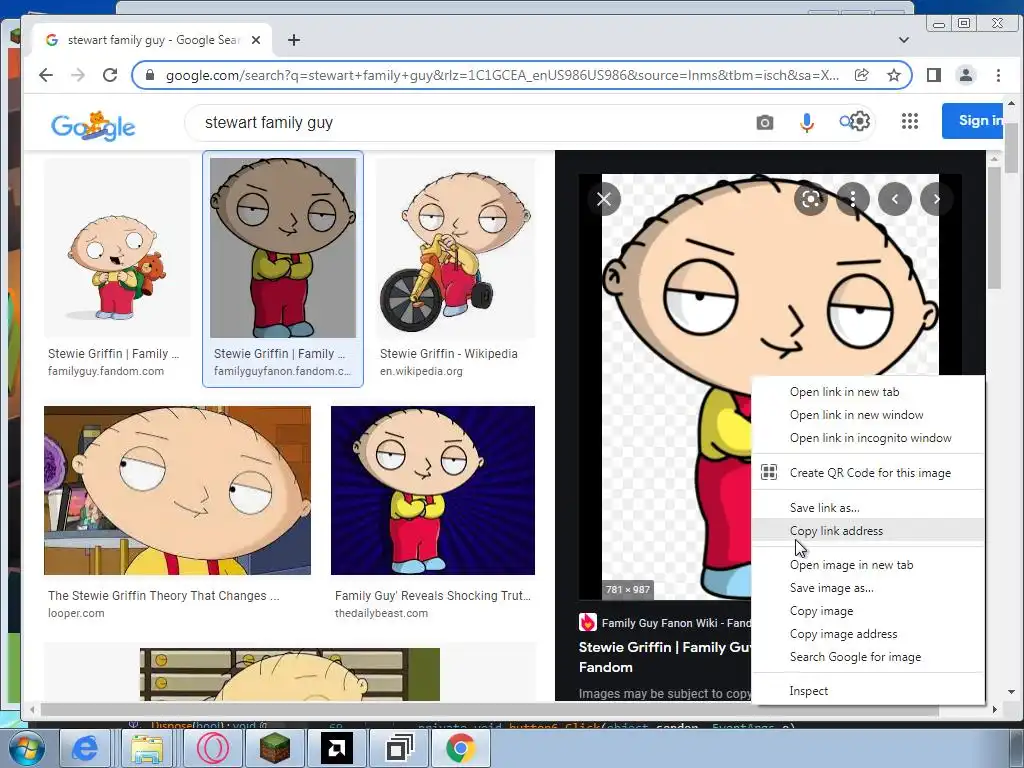Open Stewie with teddy bear thumbnail
The image size is (1024, 768).
click(117, 248)
